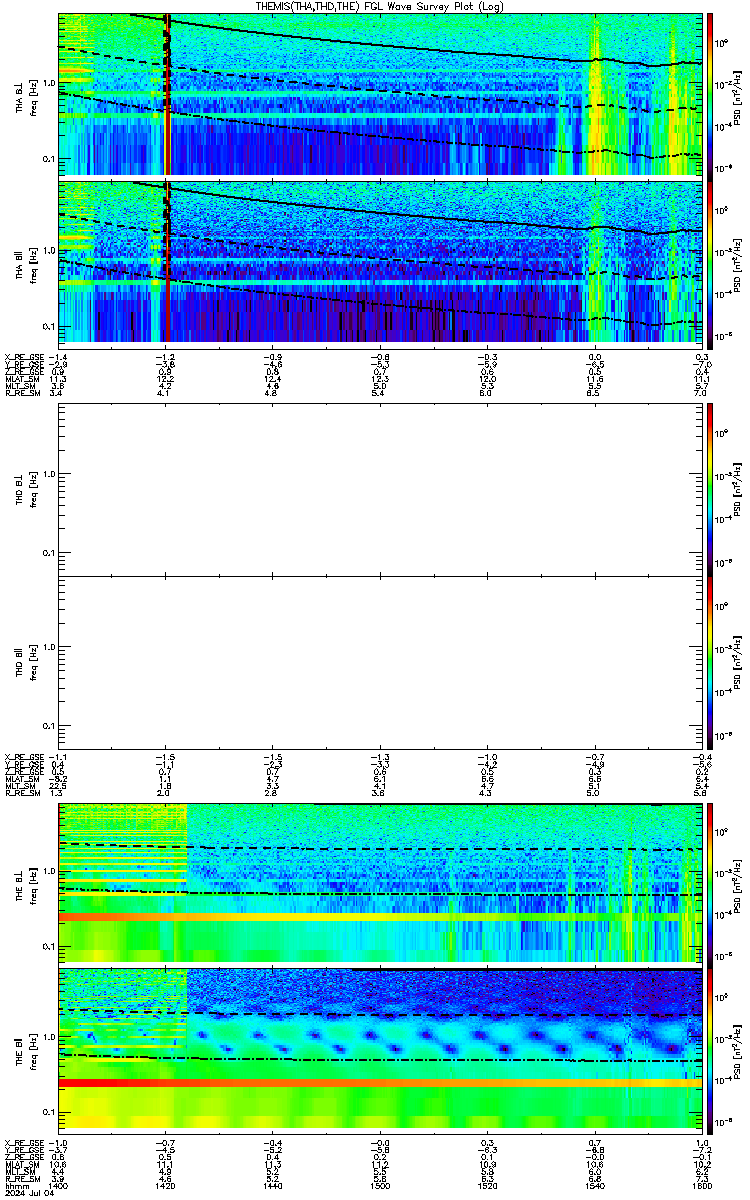The image size is (750, 1200).
Task: Click X_RE_GSE row label under the THA panels
Action: 23,357
